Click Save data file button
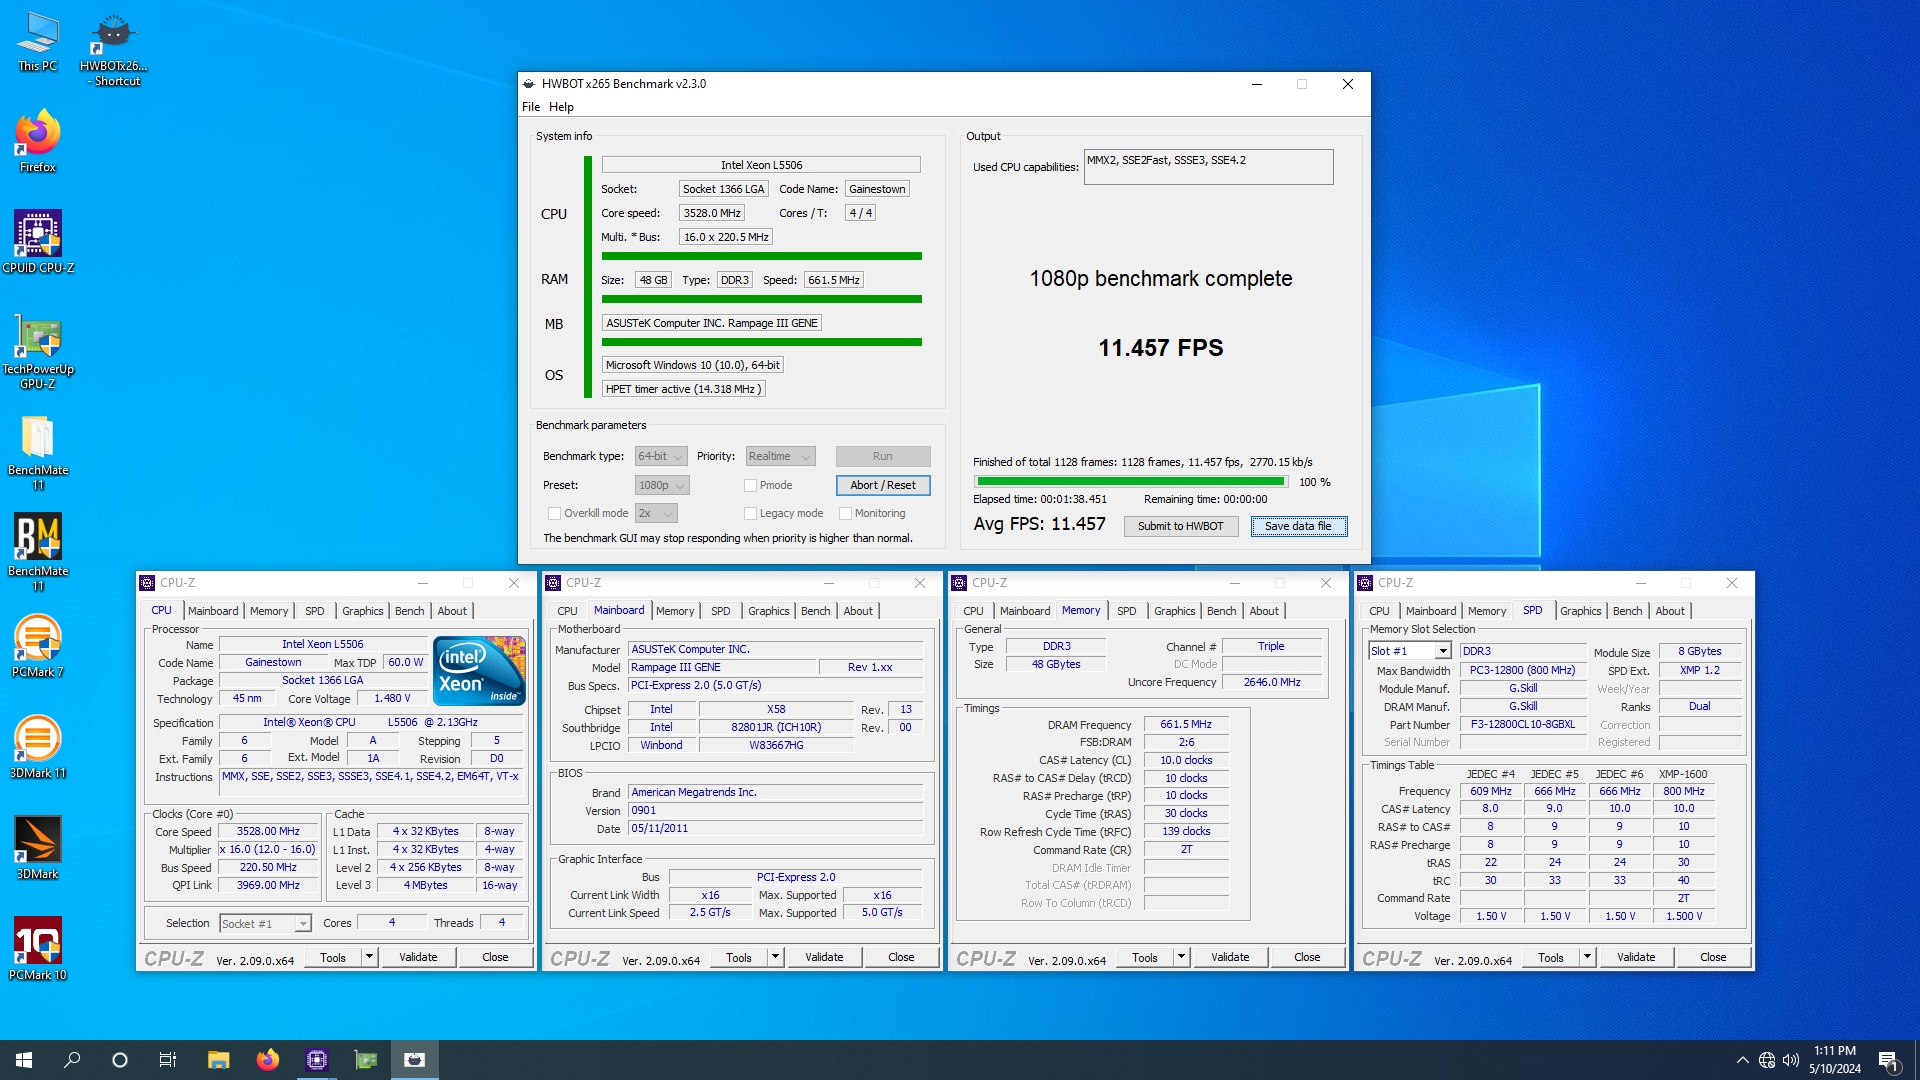1920x1080 pixels. click(x=1298, y=526)
